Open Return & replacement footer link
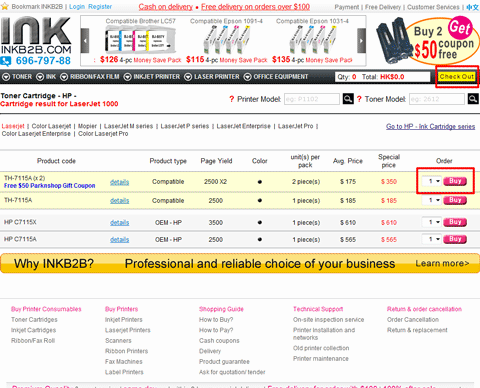The height and width of the screenshot is (388, 480). tap(417, 330)
